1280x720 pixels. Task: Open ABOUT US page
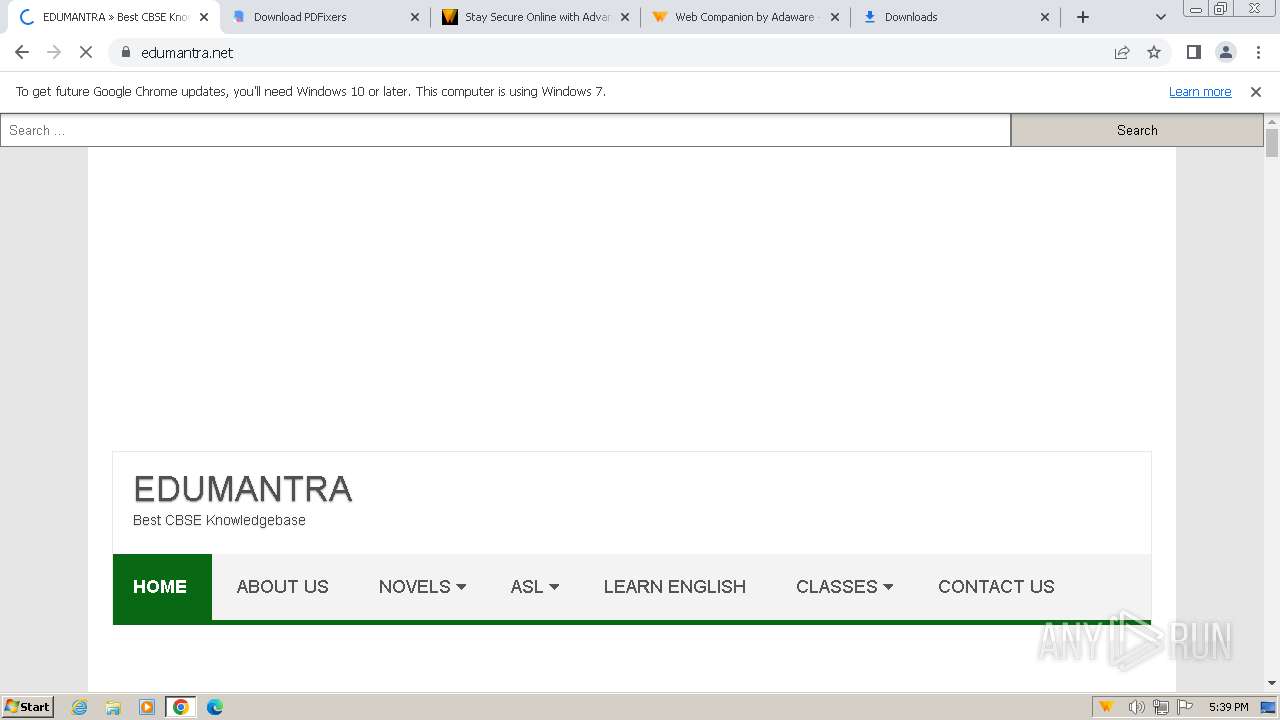coord(282,587)
